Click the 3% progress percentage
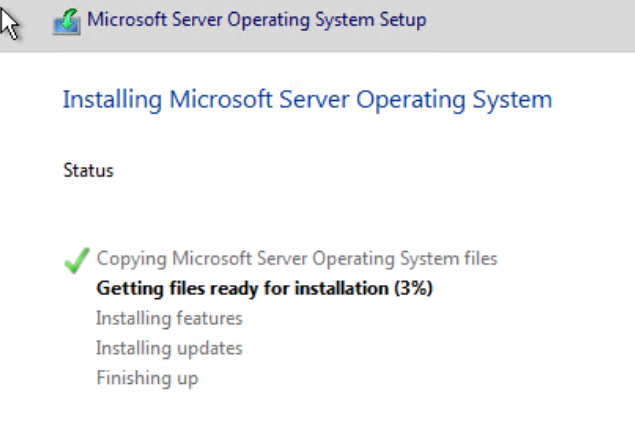Viewport: 635px width, 436px height. pos(414,289)
